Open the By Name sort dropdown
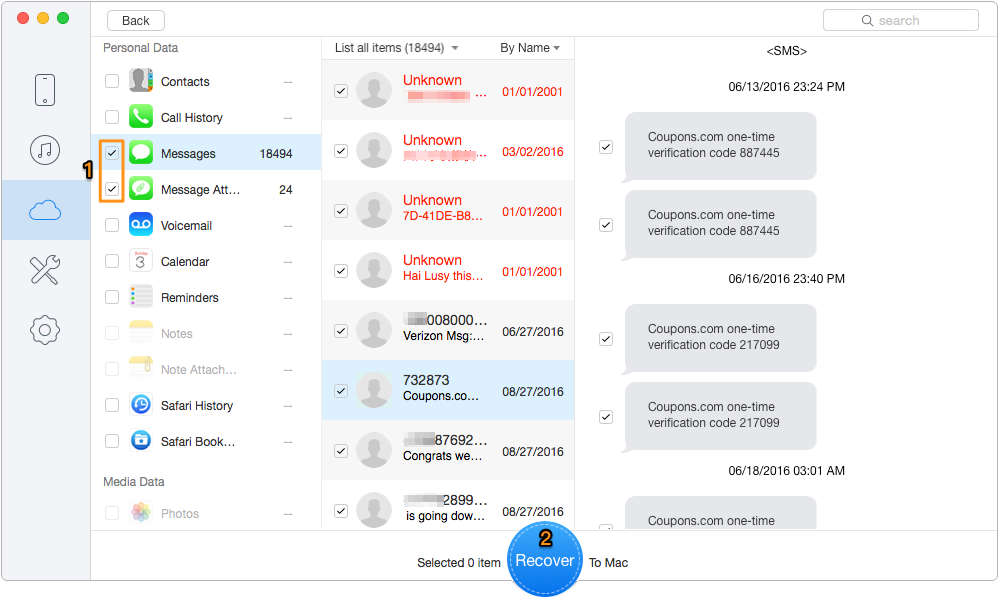The height and width of the screenshot is (608, 1000). click(x=529, y=48)
